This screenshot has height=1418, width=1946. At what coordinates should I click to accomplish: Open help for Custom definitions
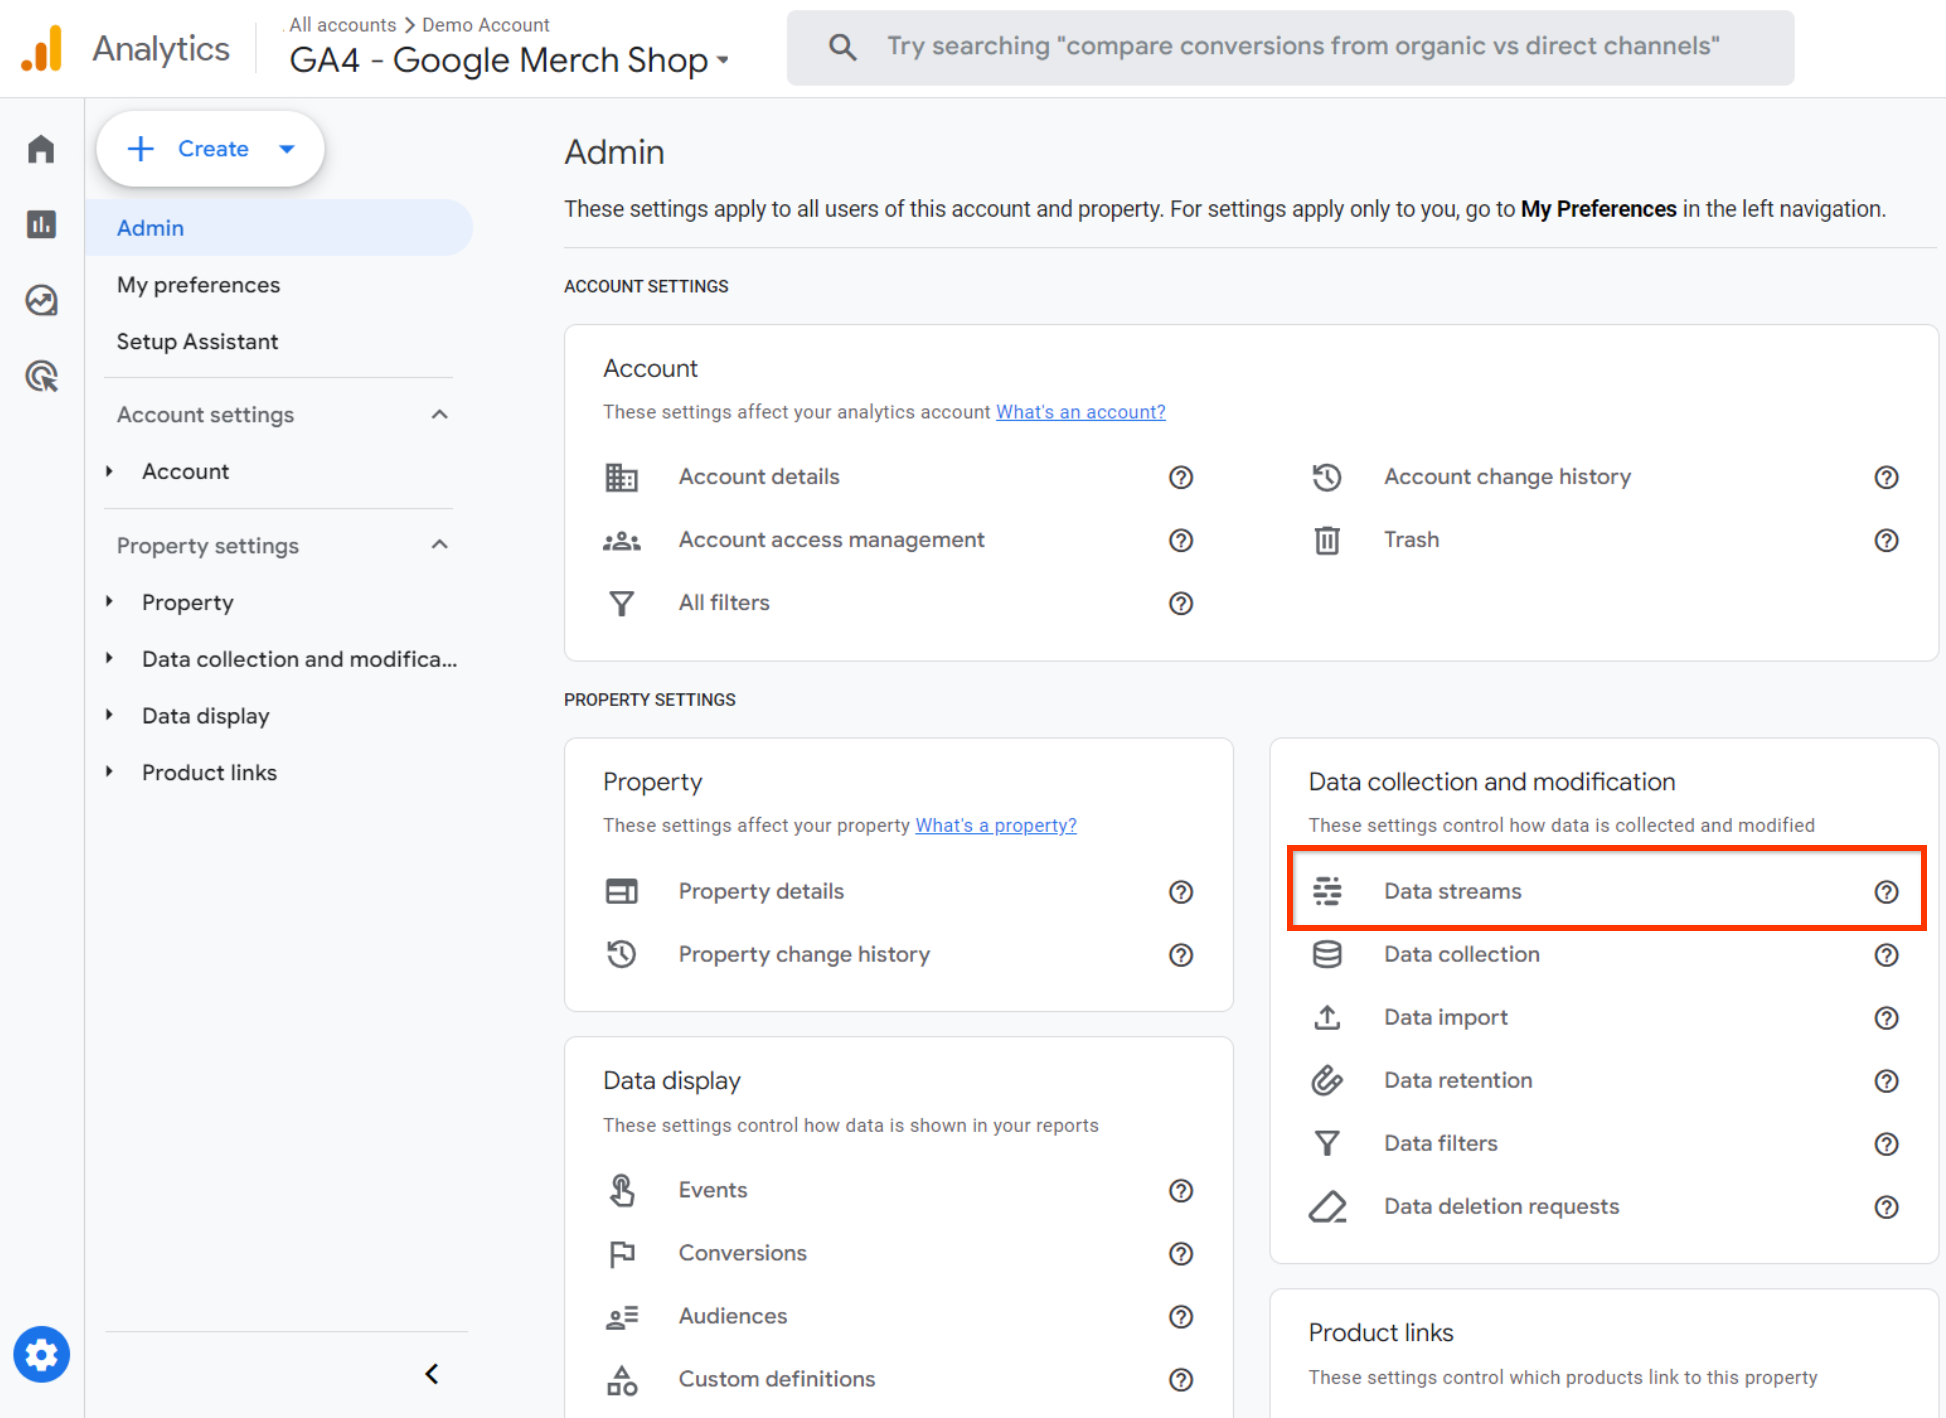1181,1380
